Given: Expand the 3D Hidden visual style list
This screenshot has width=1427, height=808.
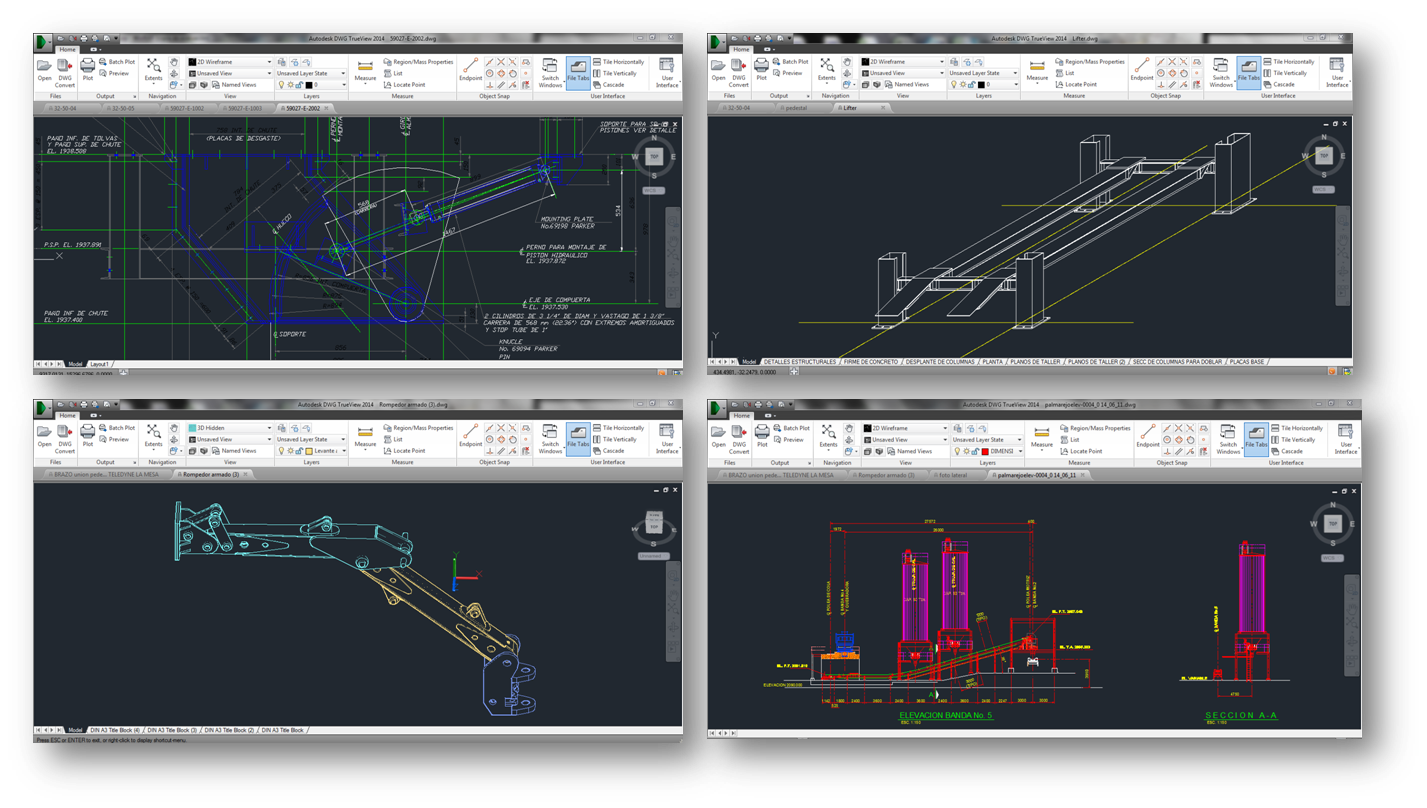Looking at the screenshot, I should click(268, 428).
